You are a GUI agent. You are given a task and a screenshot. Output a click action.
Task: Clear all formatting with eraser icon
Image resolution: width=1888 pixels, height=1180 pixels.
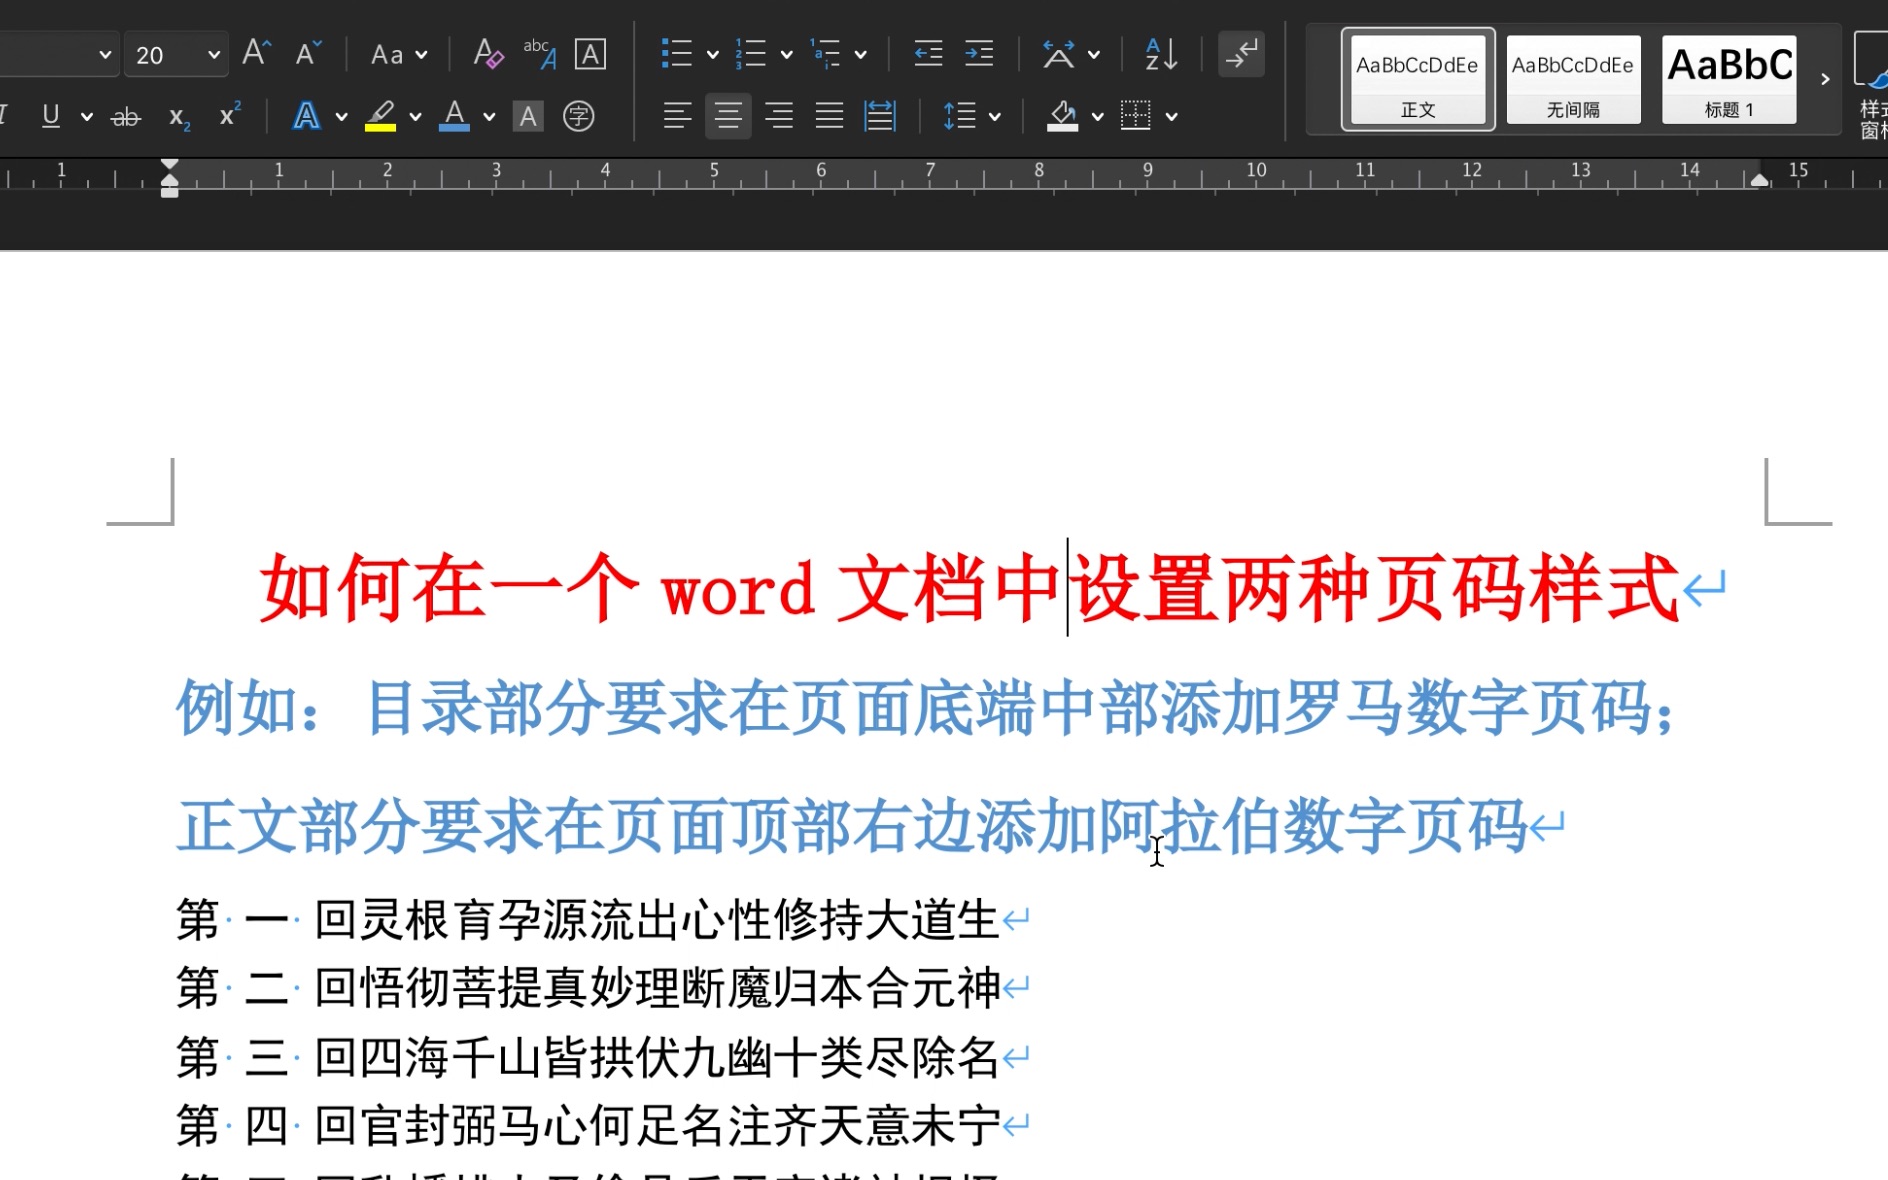488,54
